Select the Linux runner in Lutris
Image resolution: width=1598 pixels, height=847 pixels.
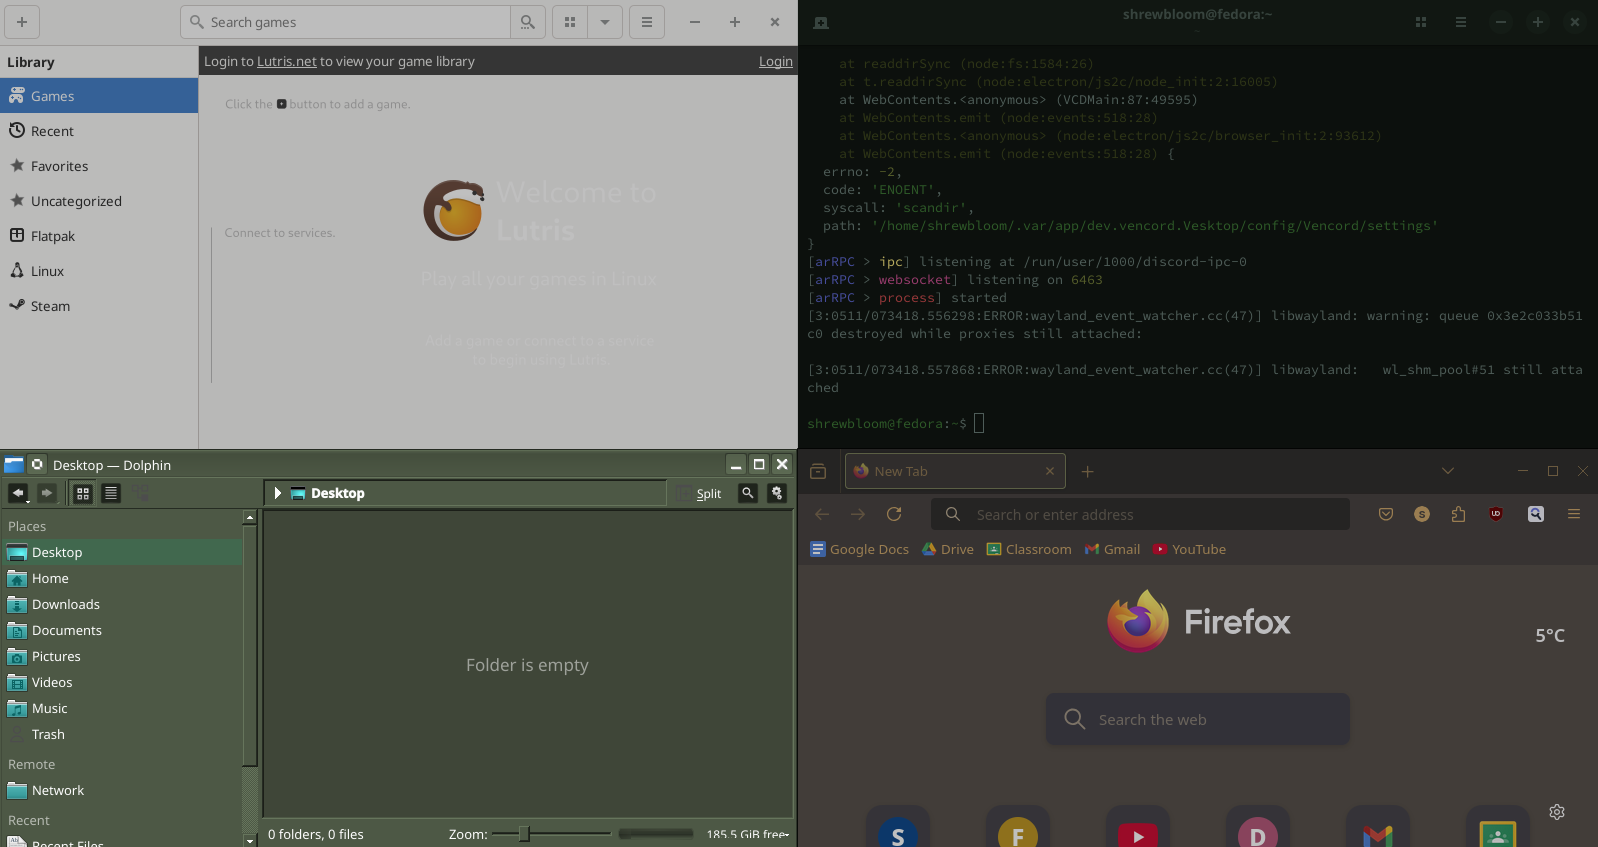[99, 271]
